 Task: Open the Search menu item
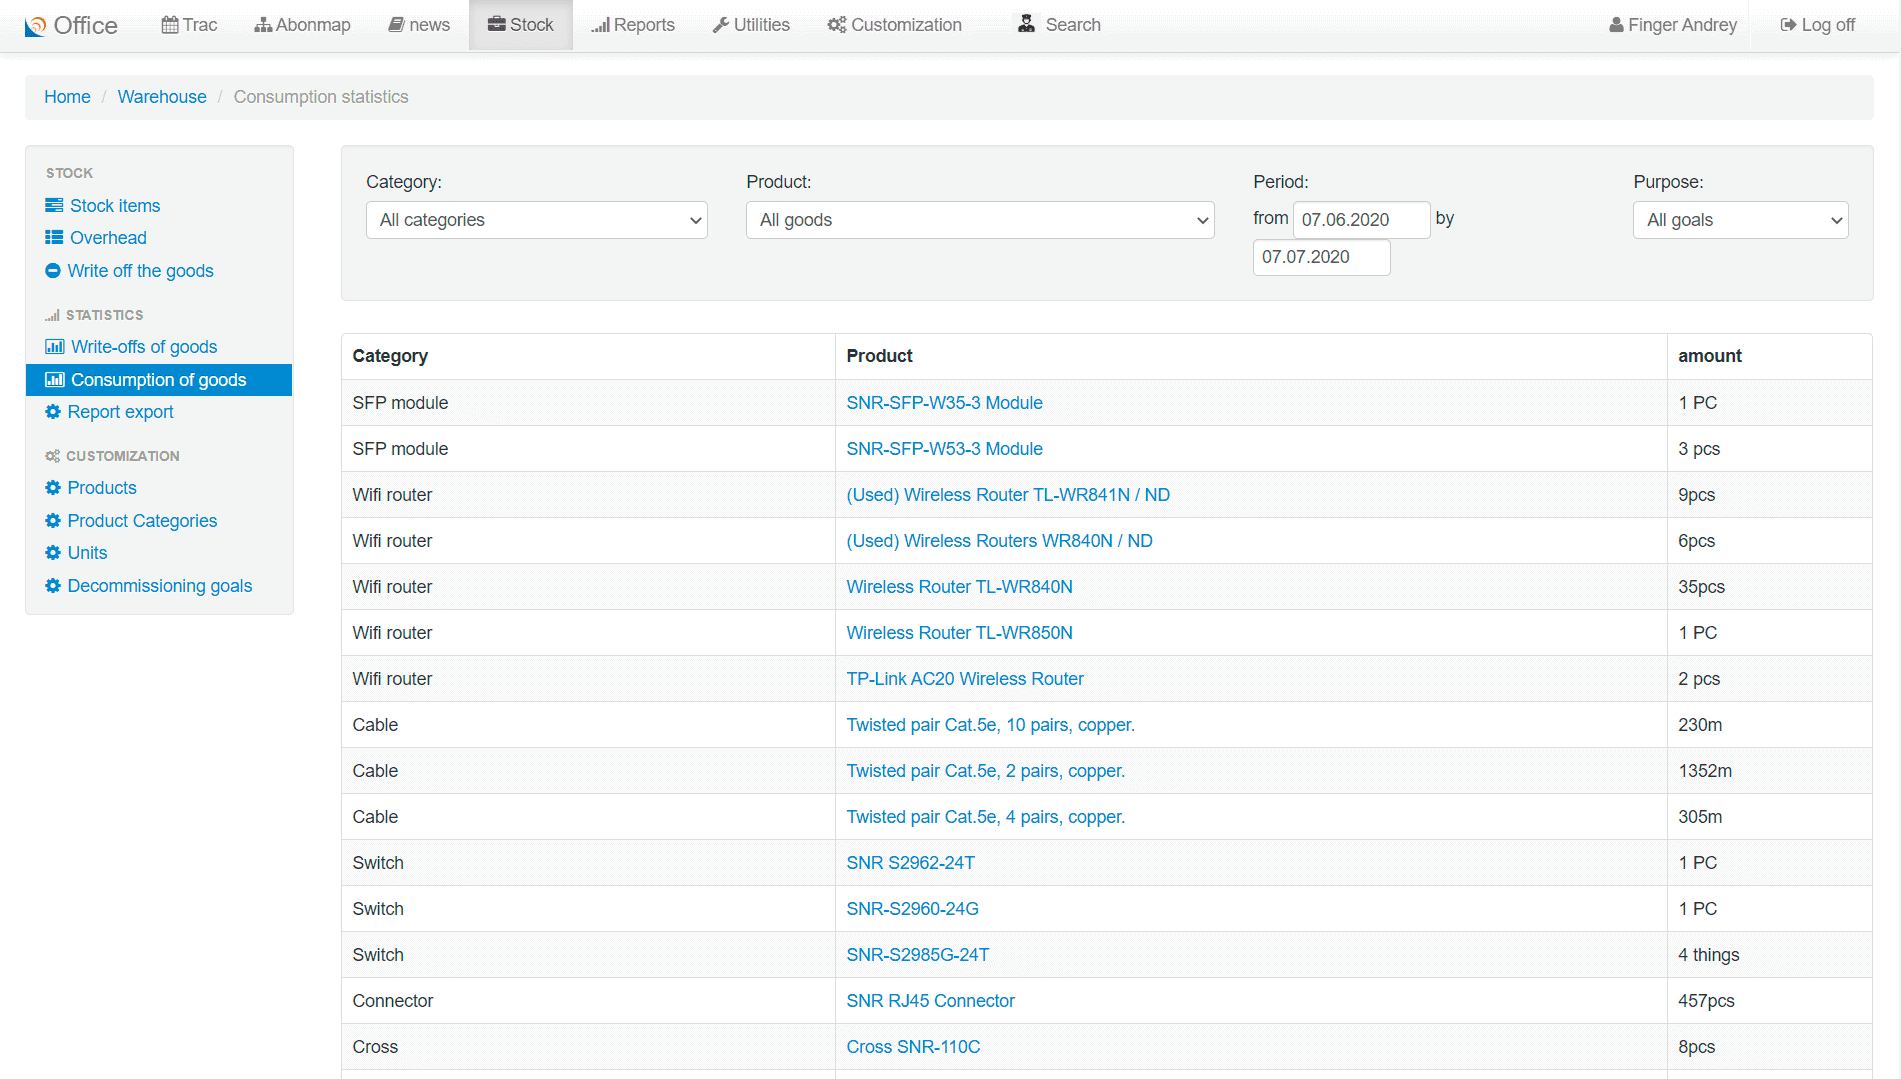pos(1059,25)
